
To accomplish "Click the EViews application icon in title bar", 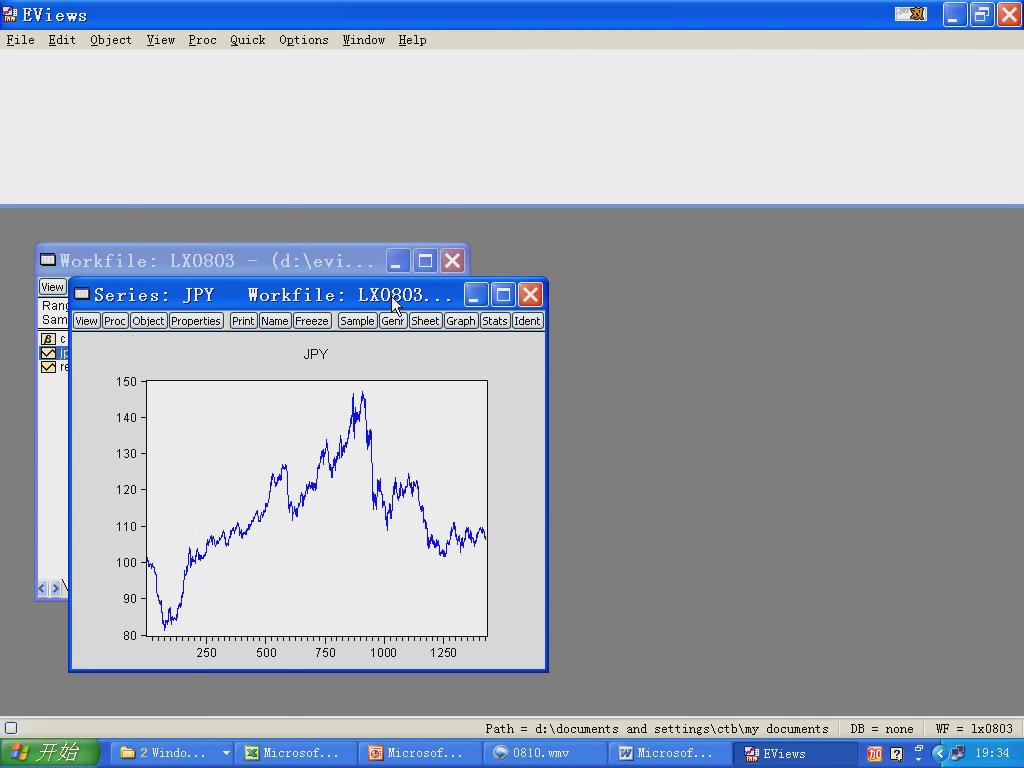I will (x=10, y=14).
